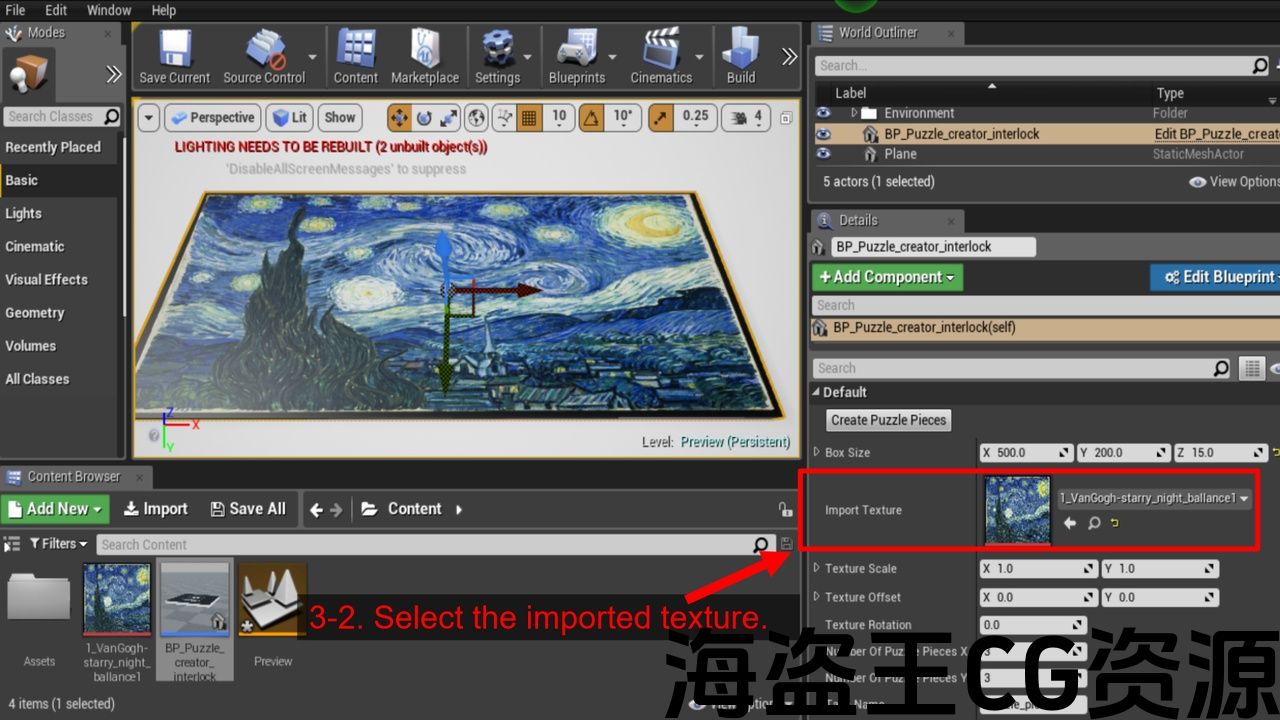Expand the Box Size property
This screenshot has width=1280, height=720.
[x=816, y=452]
